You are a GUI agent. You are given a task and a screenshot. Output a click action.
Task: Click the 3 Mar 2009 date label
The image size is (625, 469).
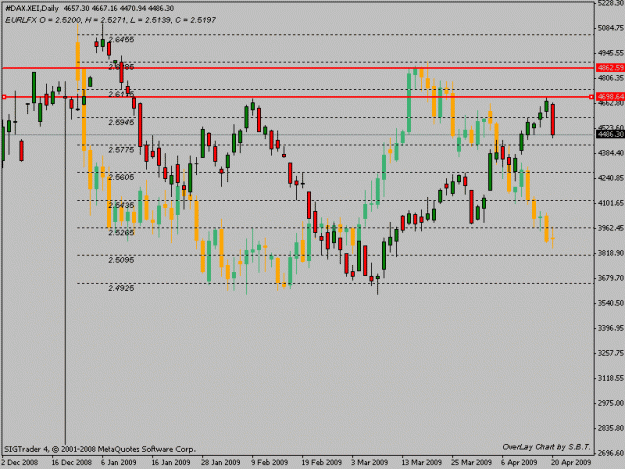(x=369, y=463)
